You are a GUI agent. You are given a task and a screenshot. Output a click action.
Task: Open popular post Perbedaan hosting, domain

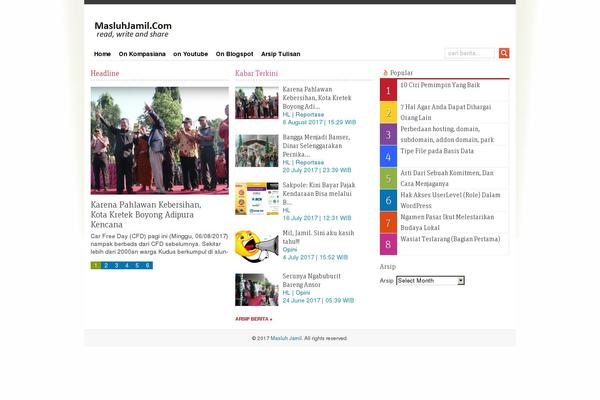pos(447,134)
